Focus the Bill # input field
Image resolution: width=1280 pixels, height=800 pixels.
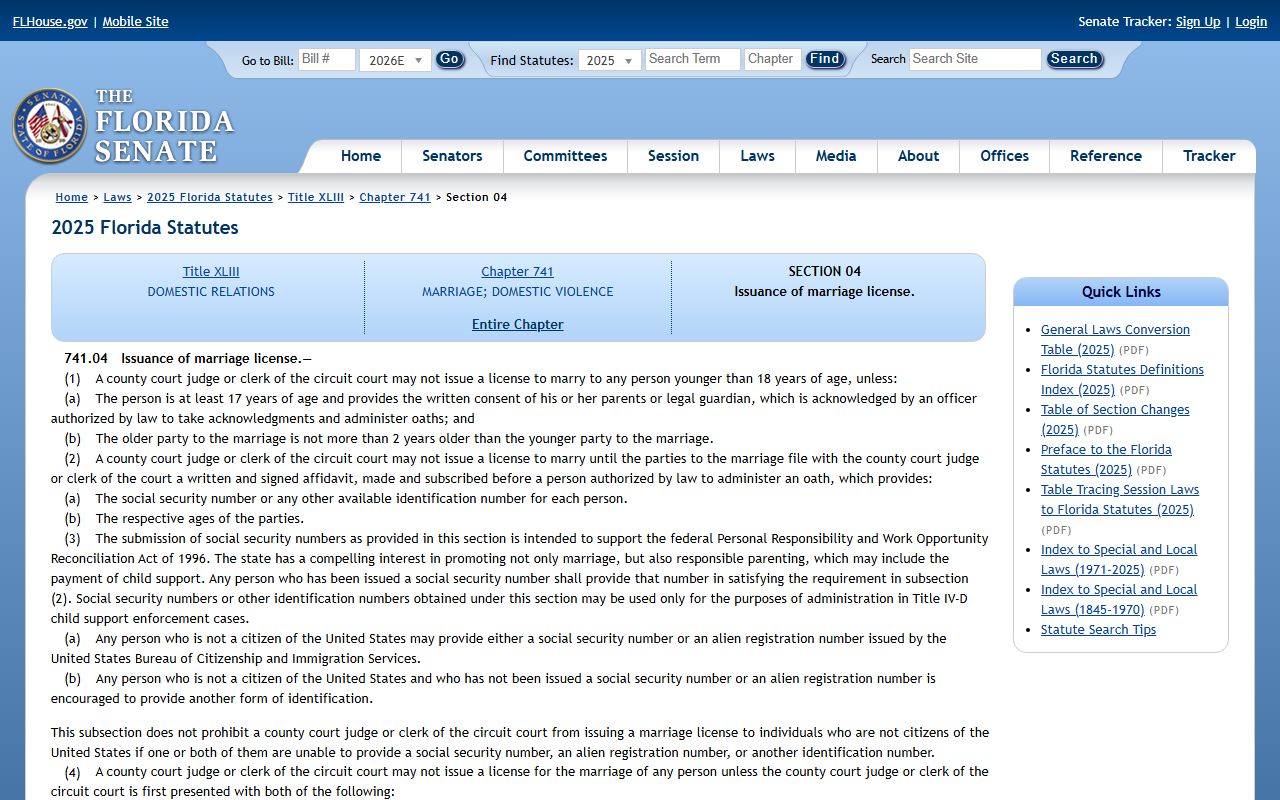pos(327,59)
